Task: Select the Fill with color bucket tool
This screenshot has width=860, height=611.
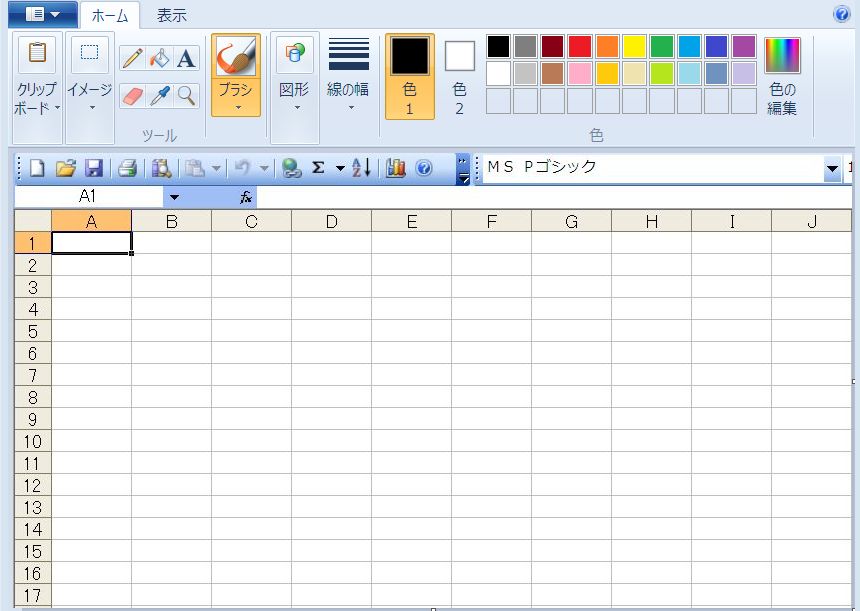Action: pos(159,58)
